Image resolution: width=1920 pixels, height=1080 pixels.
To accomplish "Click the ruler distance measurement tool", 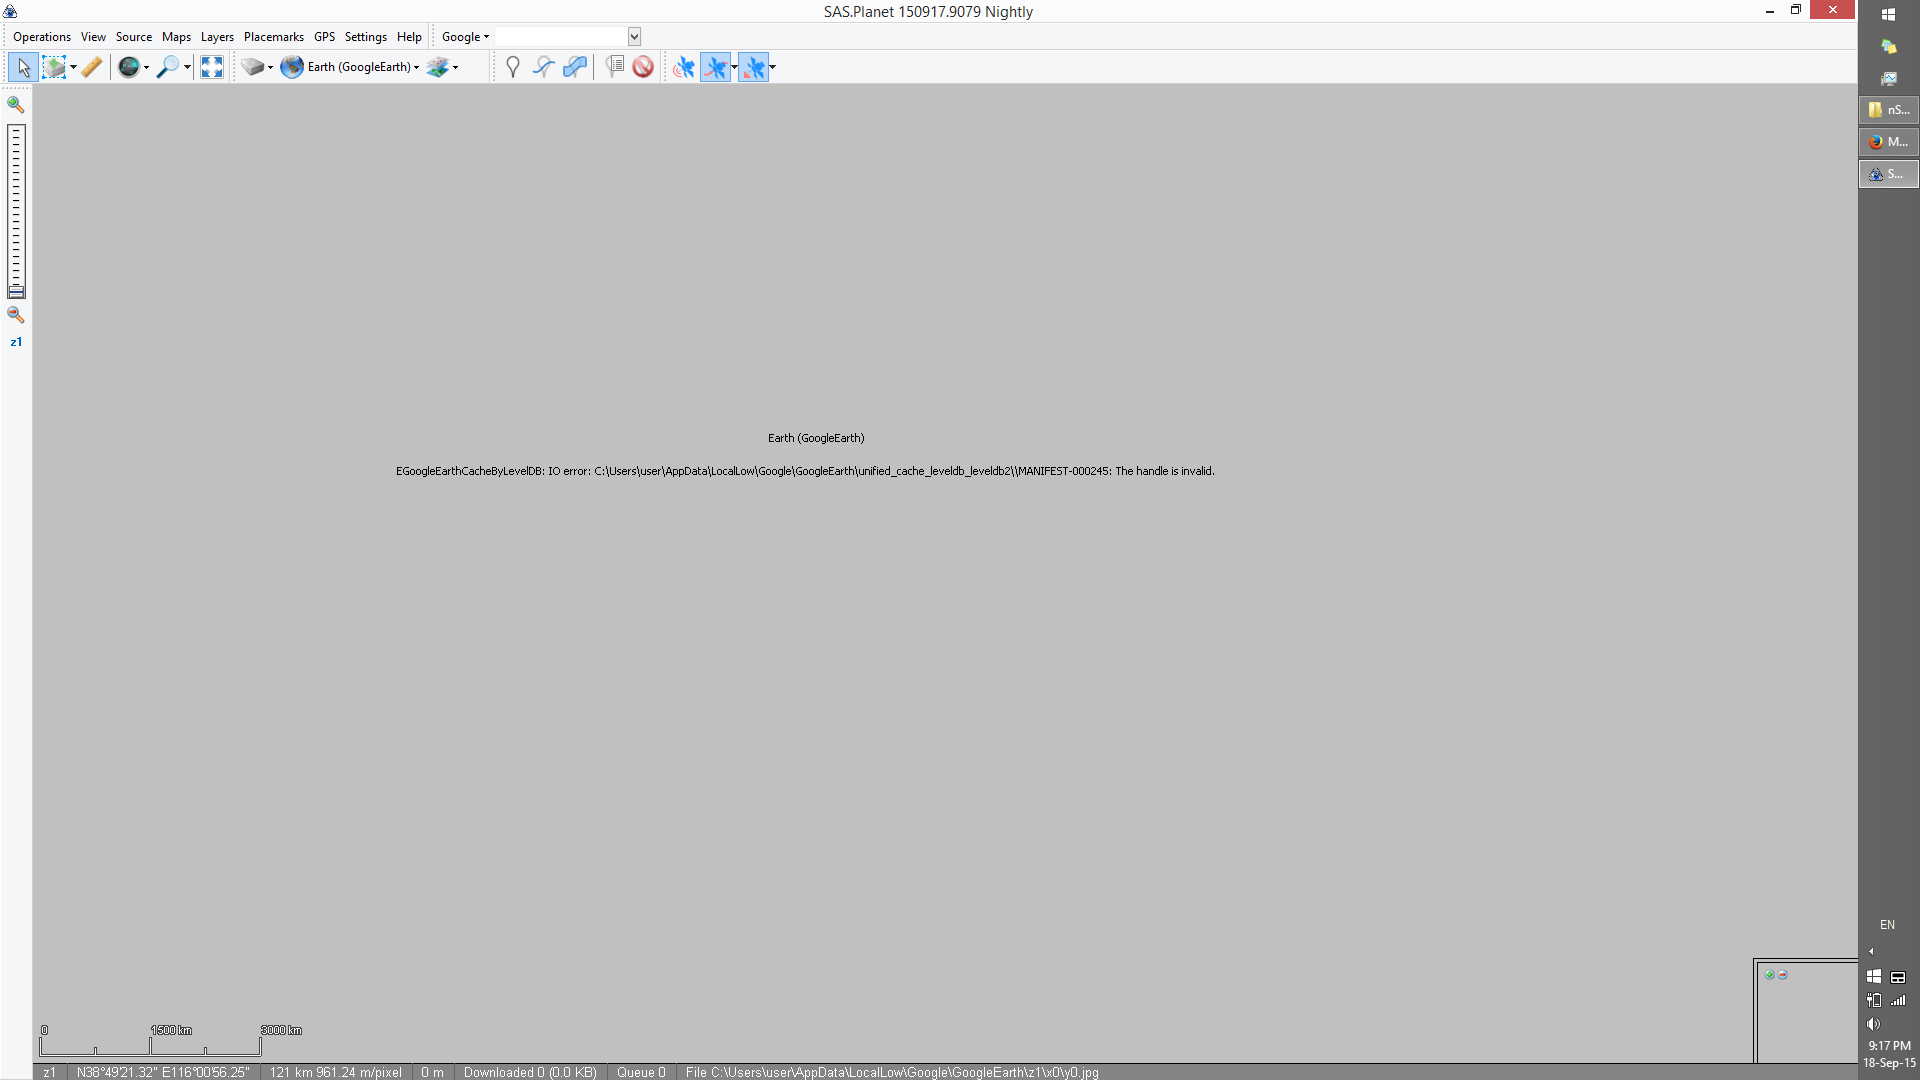I will 92,67.
